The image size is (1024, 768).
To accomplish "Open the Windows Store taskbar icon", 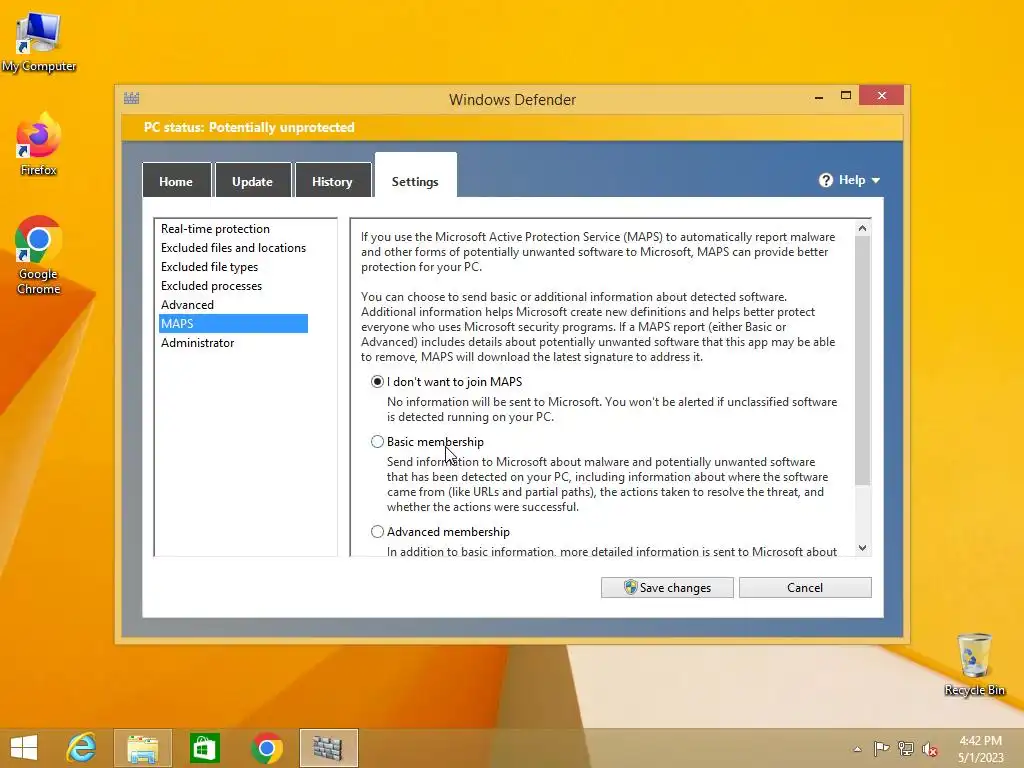I will (204, 748).
